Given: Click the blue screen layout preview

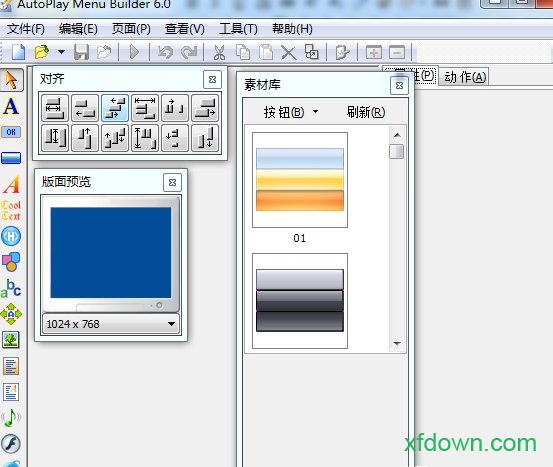Looking at the screenshot, I should [x=111, y=253].
